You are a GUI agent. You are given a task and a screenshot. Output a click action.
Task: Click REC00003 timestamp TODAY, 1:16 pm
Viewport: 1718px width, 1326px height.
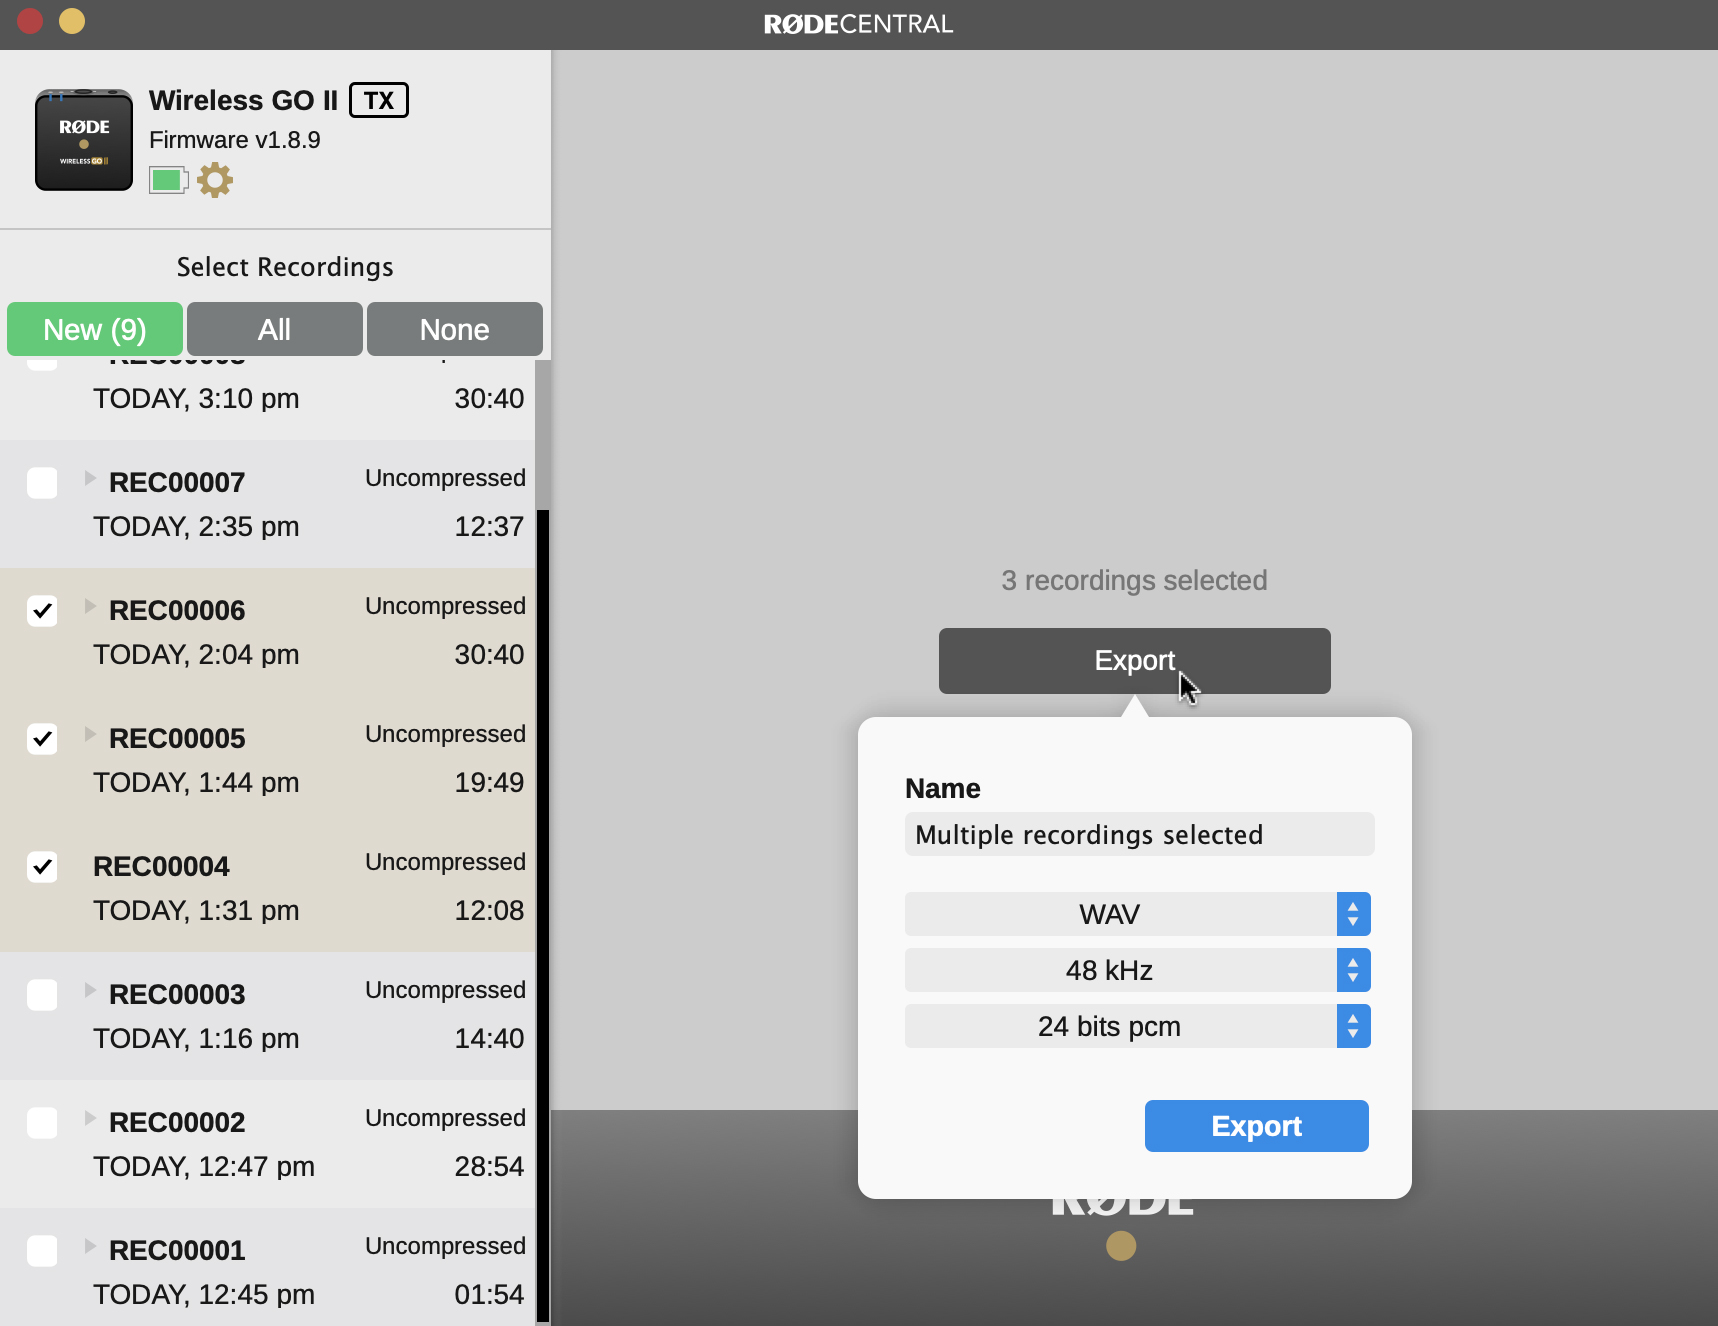[x=196, y=1039]
